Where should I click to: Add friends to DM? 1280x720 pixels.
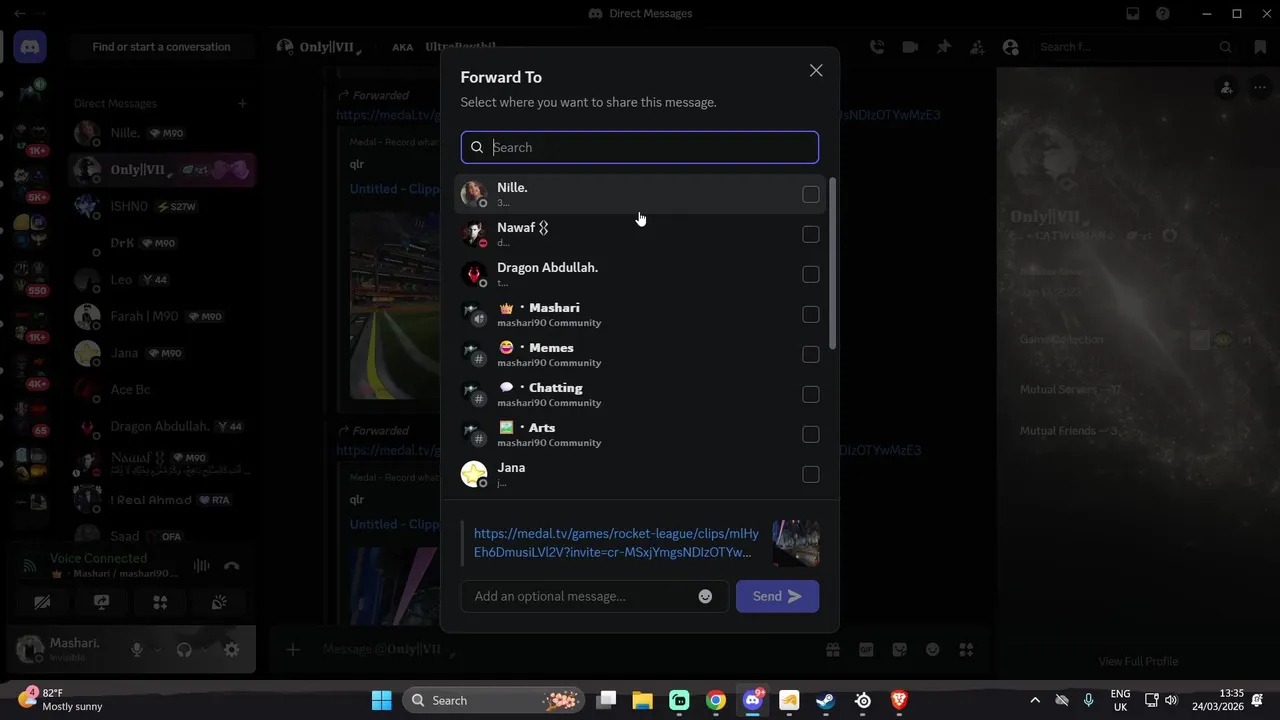tap(976, 47)
